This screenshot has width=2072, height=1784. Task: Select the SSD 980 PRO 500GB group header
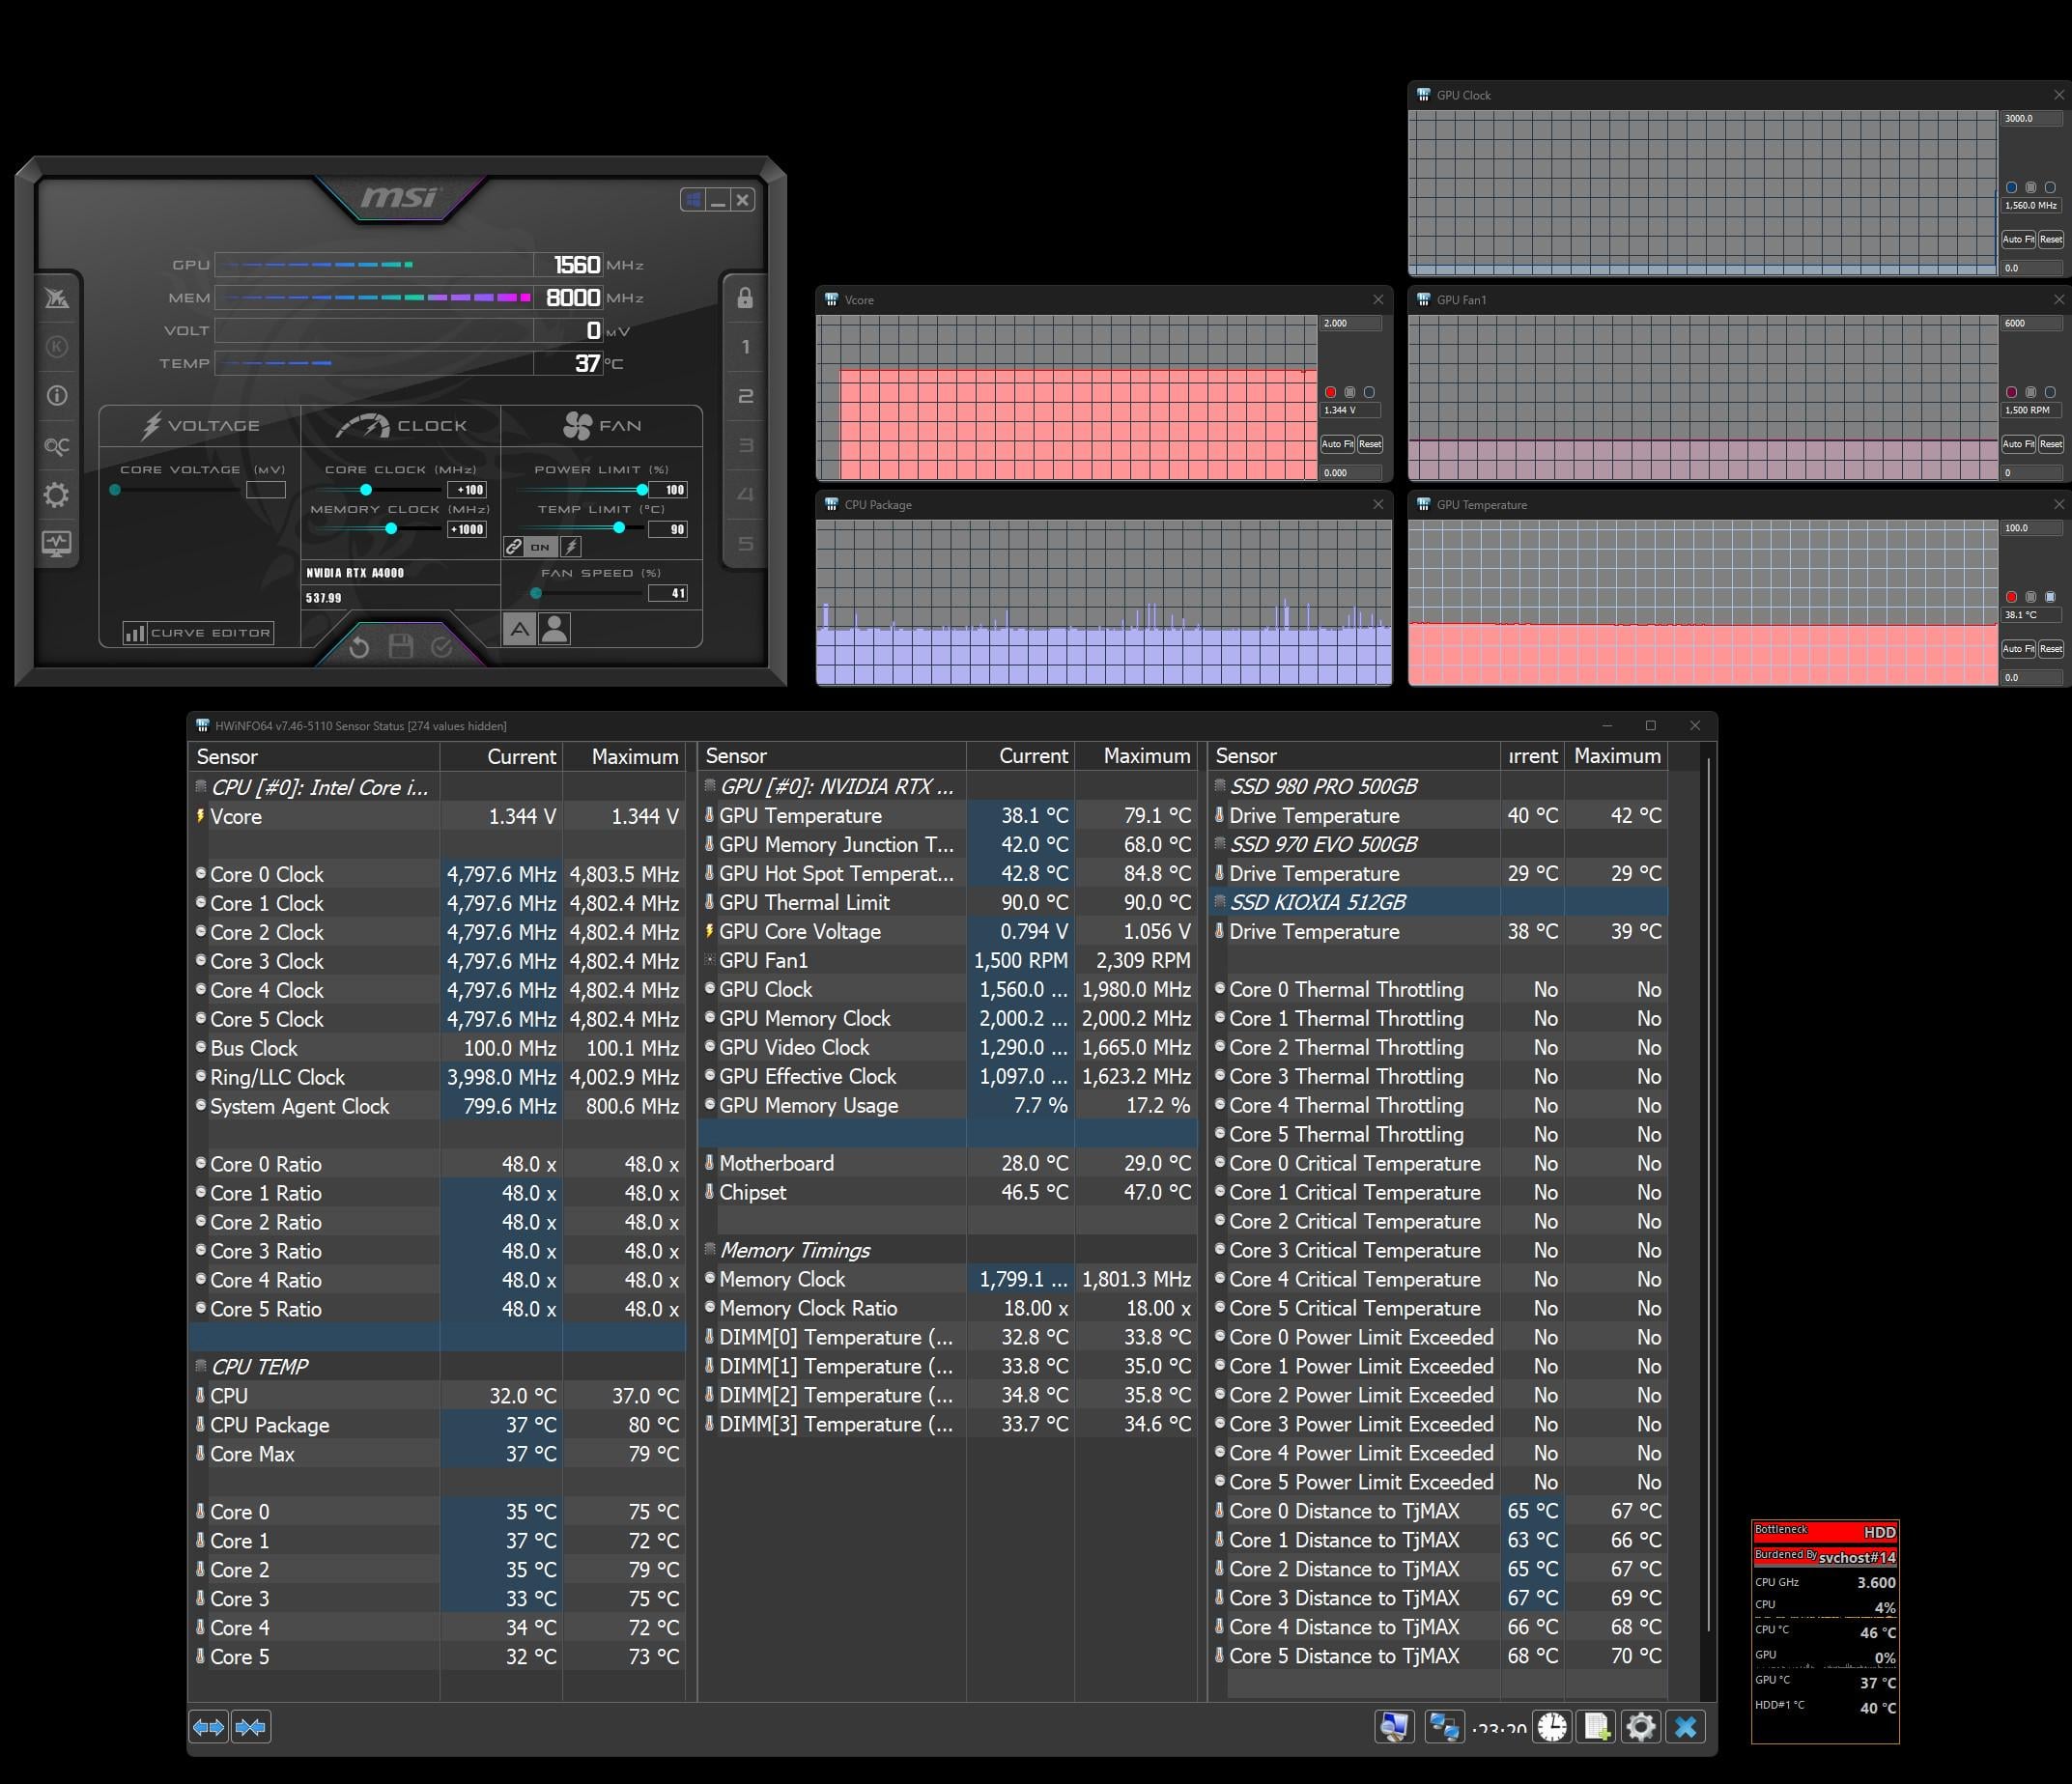tap(1438, 786)
